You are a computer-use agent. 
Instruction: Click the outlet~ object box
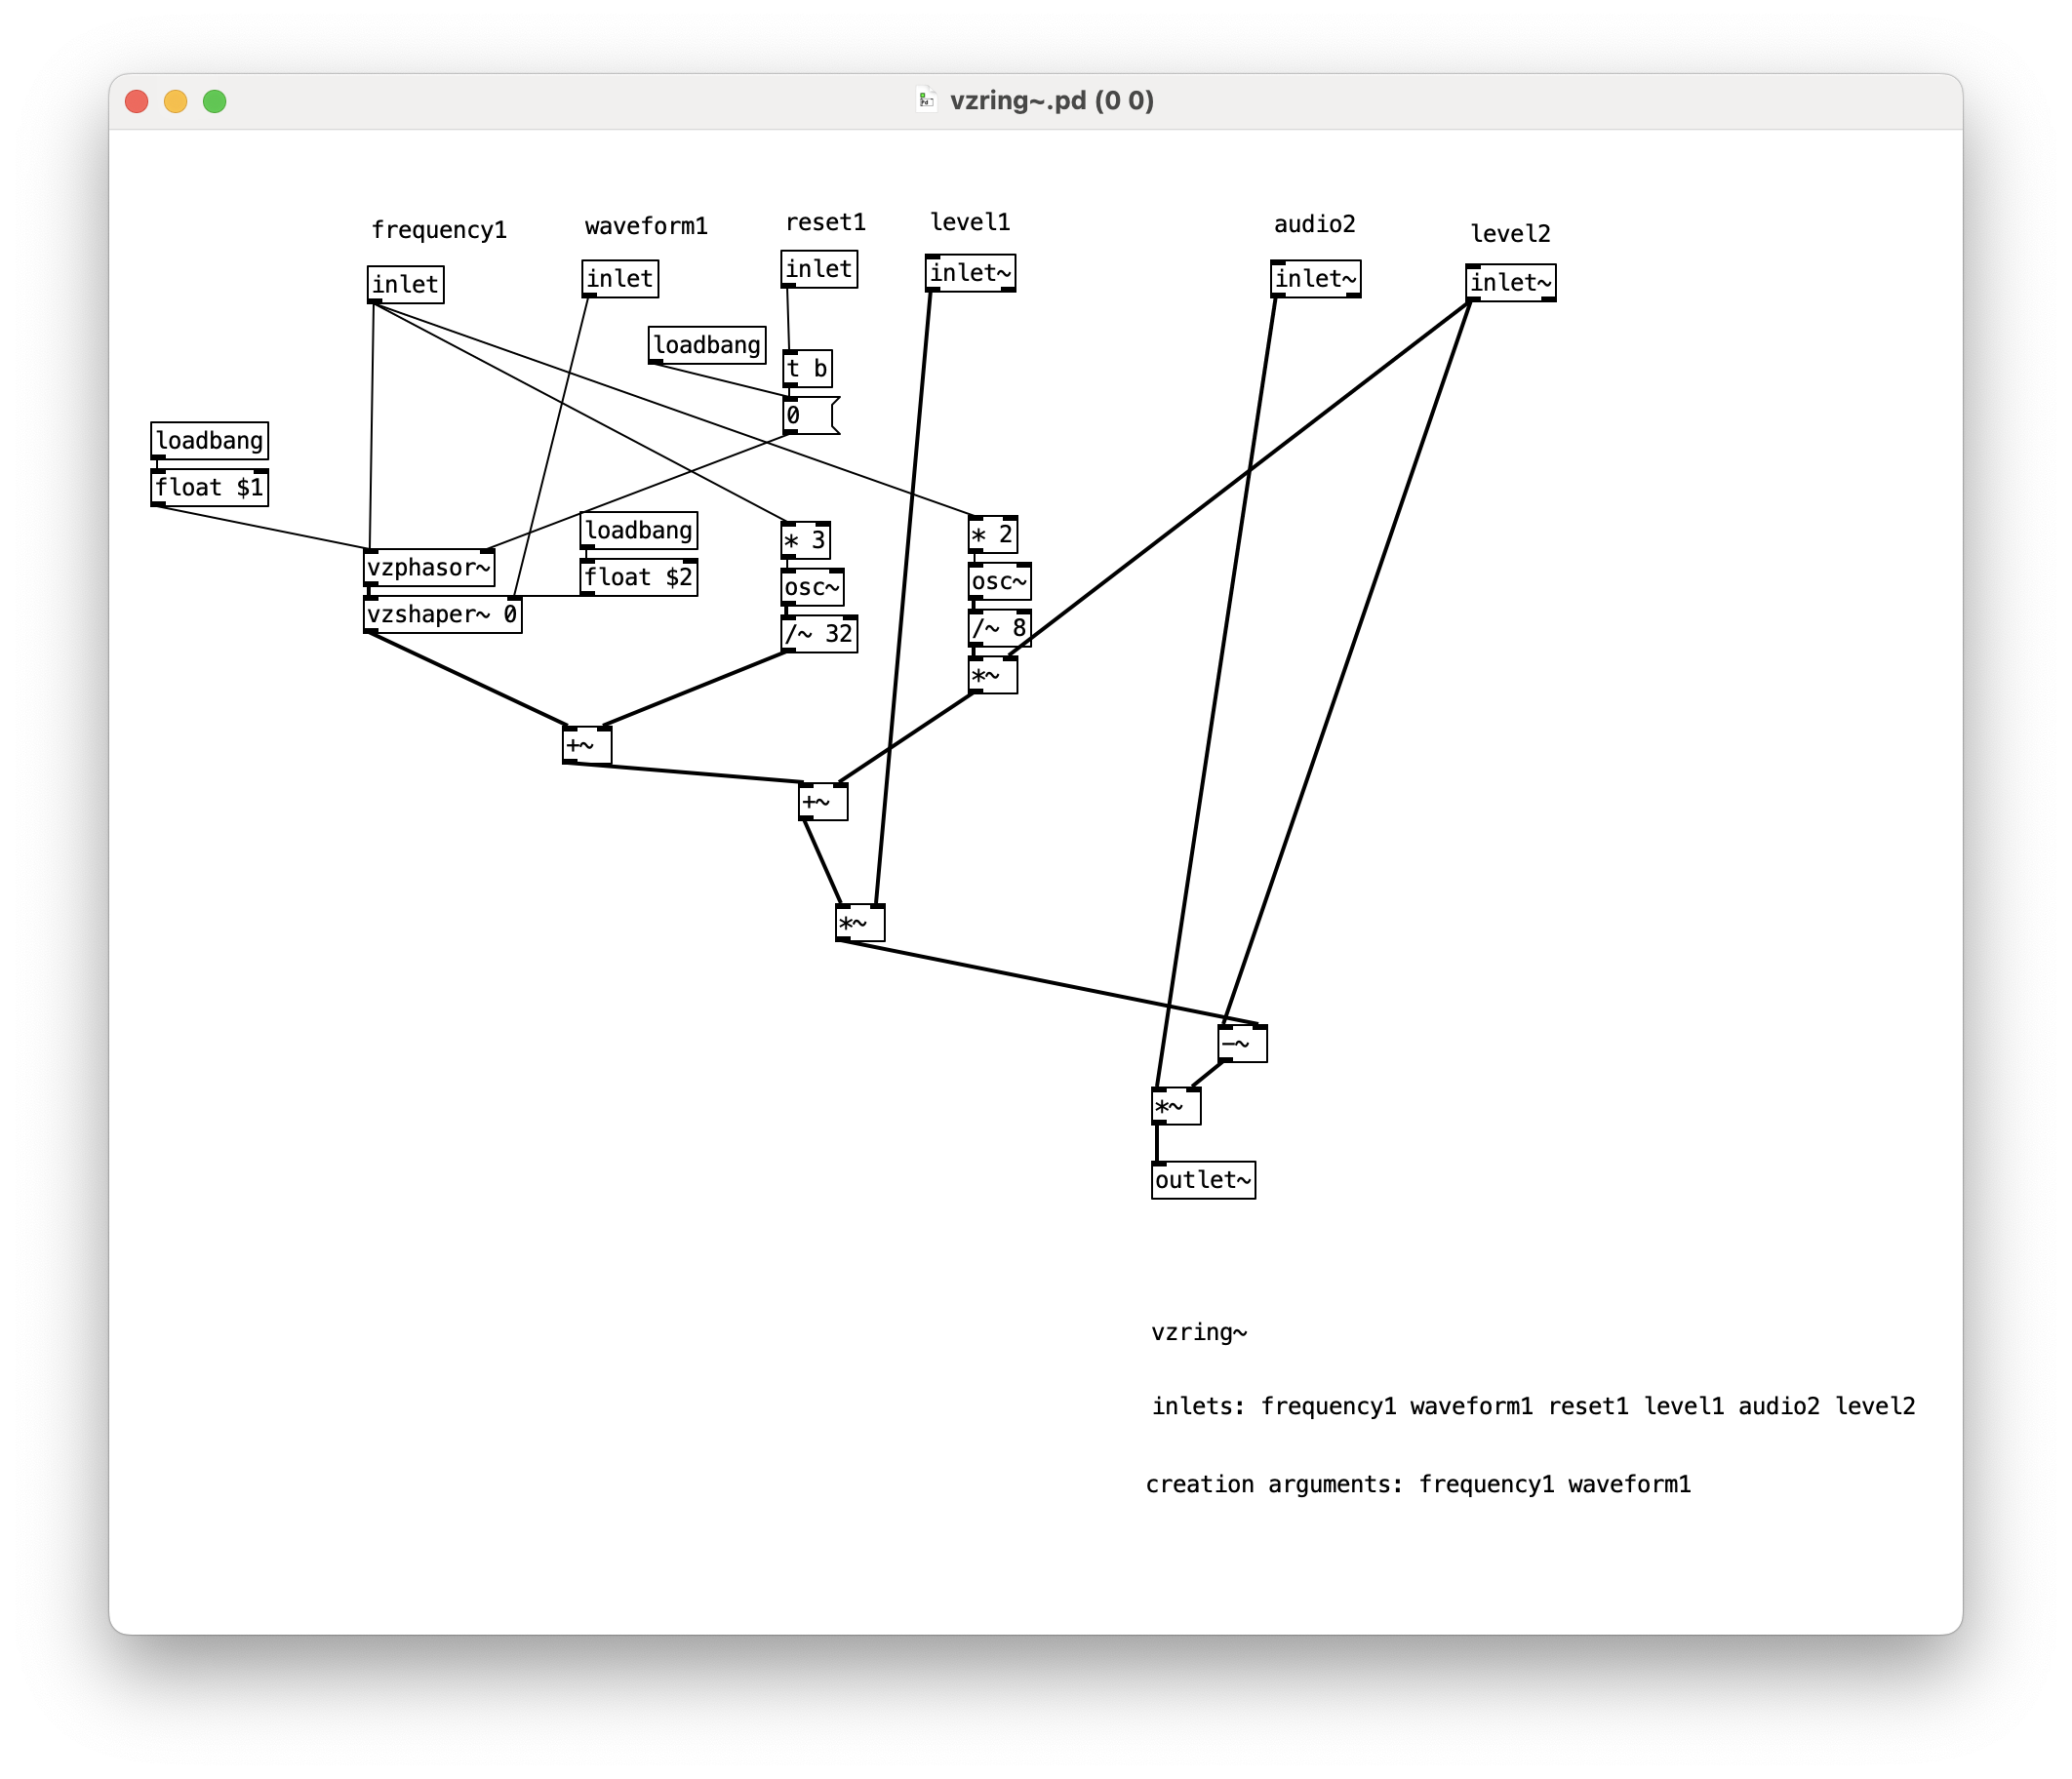click(x=1202, y=1180)
